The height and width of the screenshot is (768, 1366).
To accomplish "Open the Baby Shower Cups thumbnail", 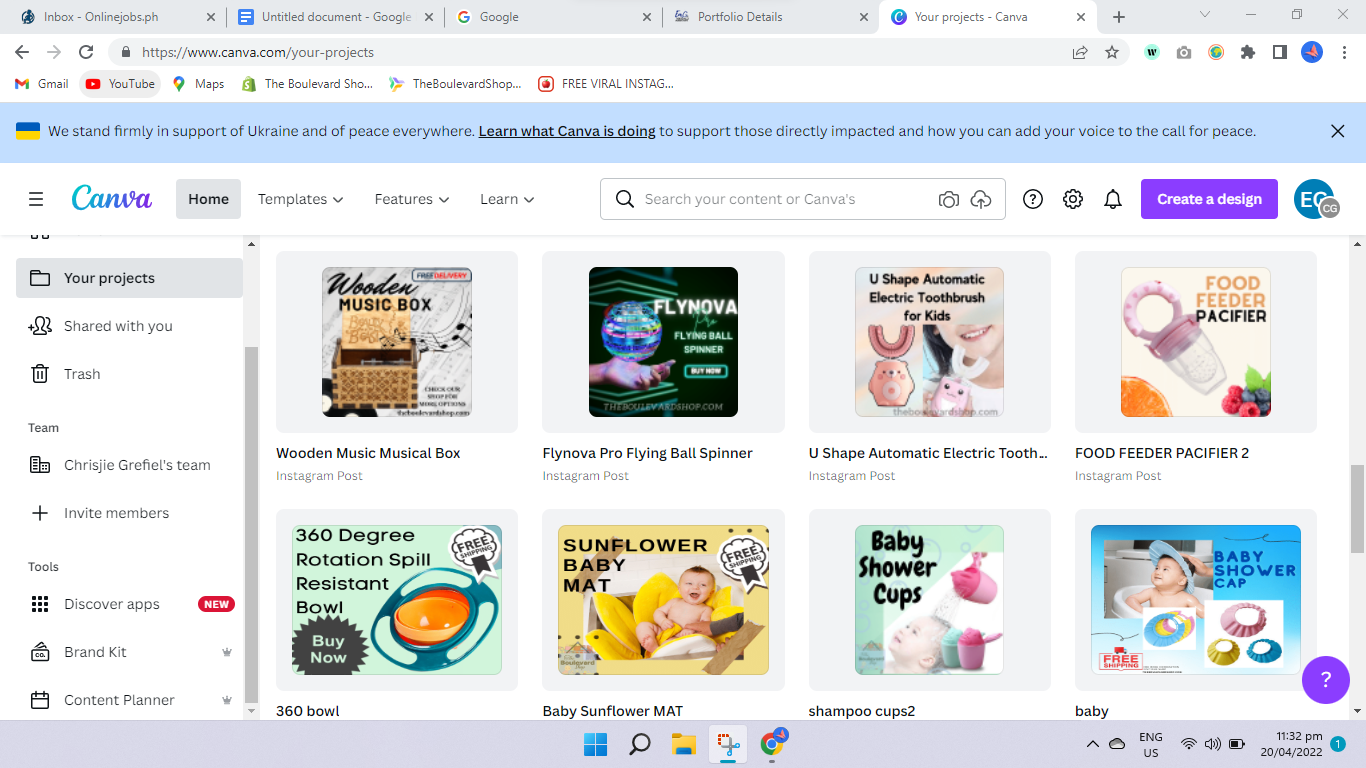I will [x=930, y=600].
